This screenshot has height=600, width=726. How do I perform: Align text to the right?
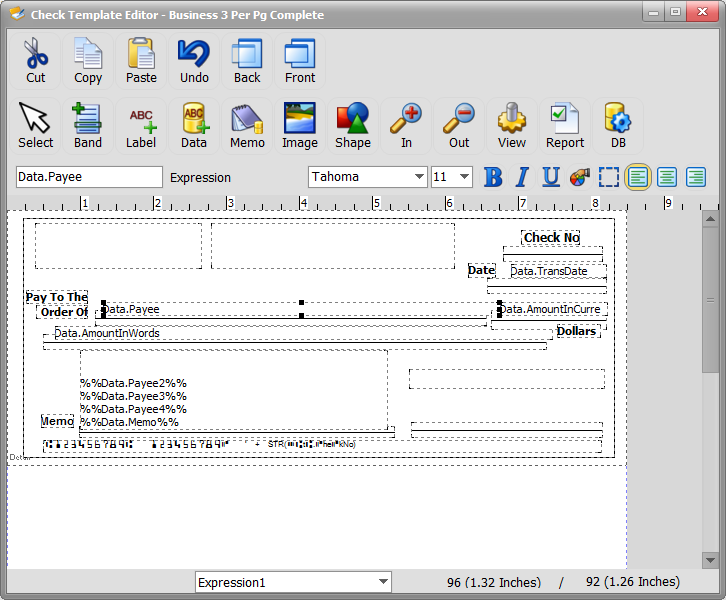(695, 177)
